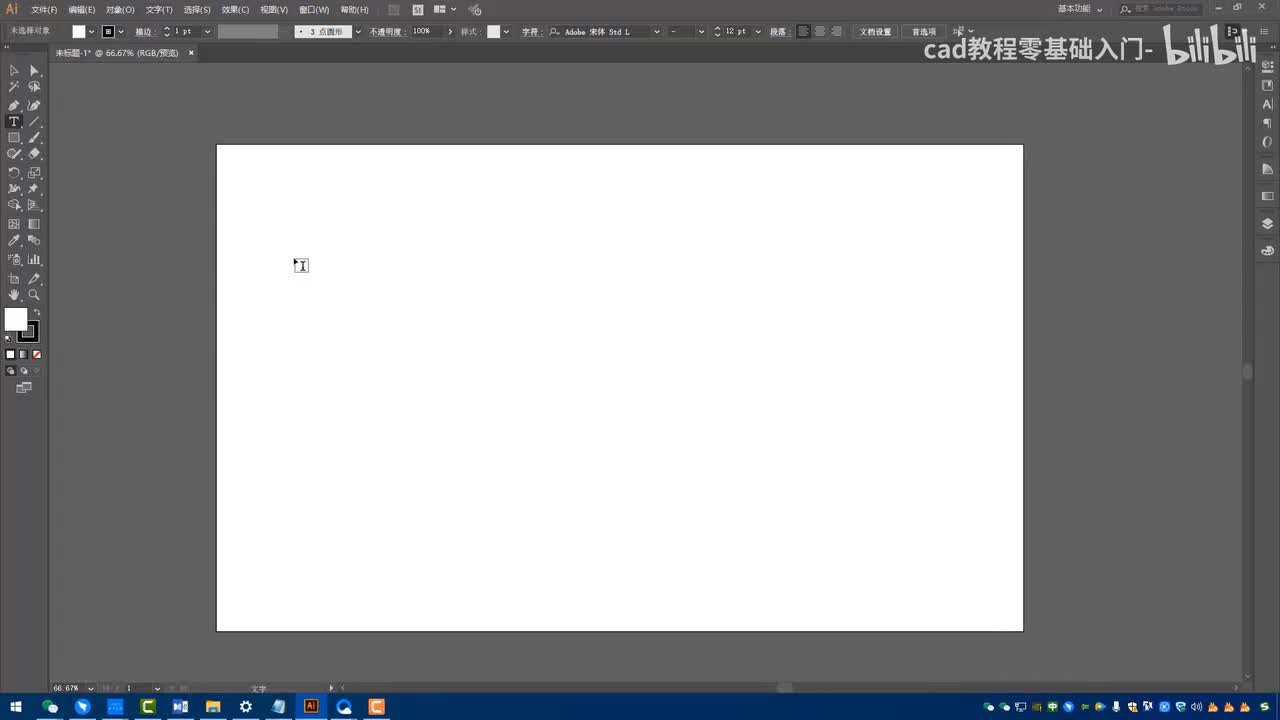Choose the Slice tool

coord(34,279)
